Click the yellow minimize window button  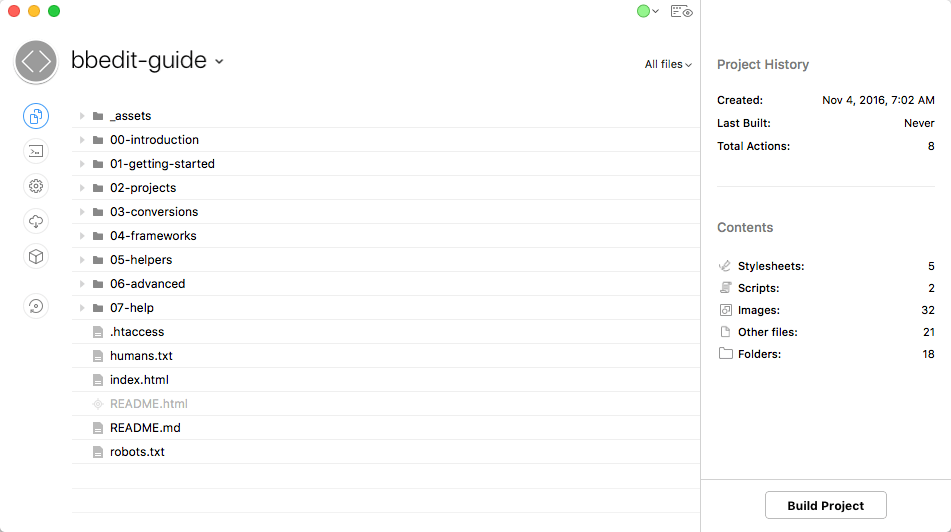tap(34, 11)
